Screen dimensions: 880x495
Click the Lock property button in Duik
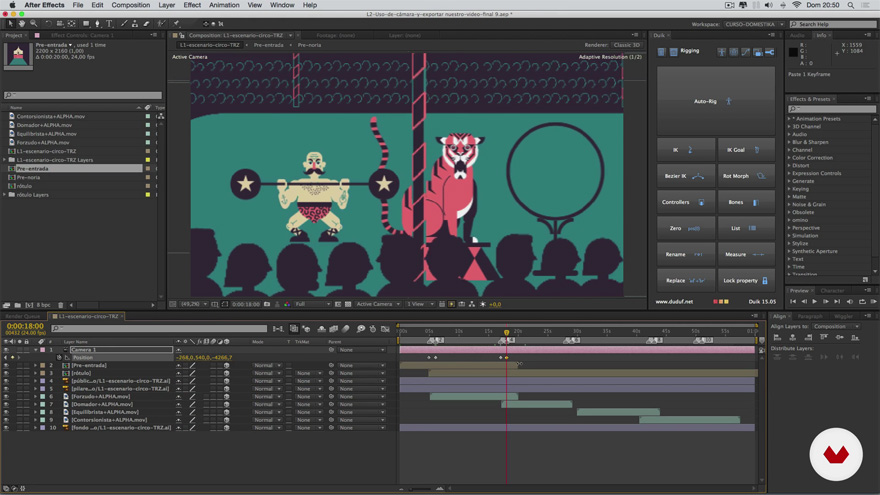(x=746, y=280)
